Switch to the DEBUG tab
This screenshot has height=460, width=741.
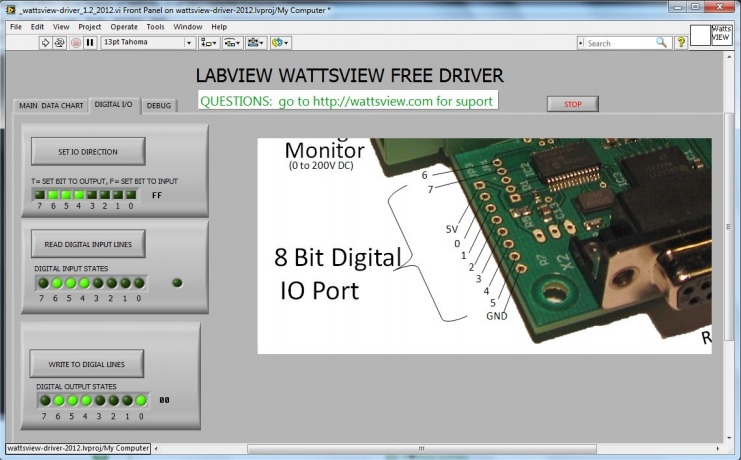coord(159,105)
